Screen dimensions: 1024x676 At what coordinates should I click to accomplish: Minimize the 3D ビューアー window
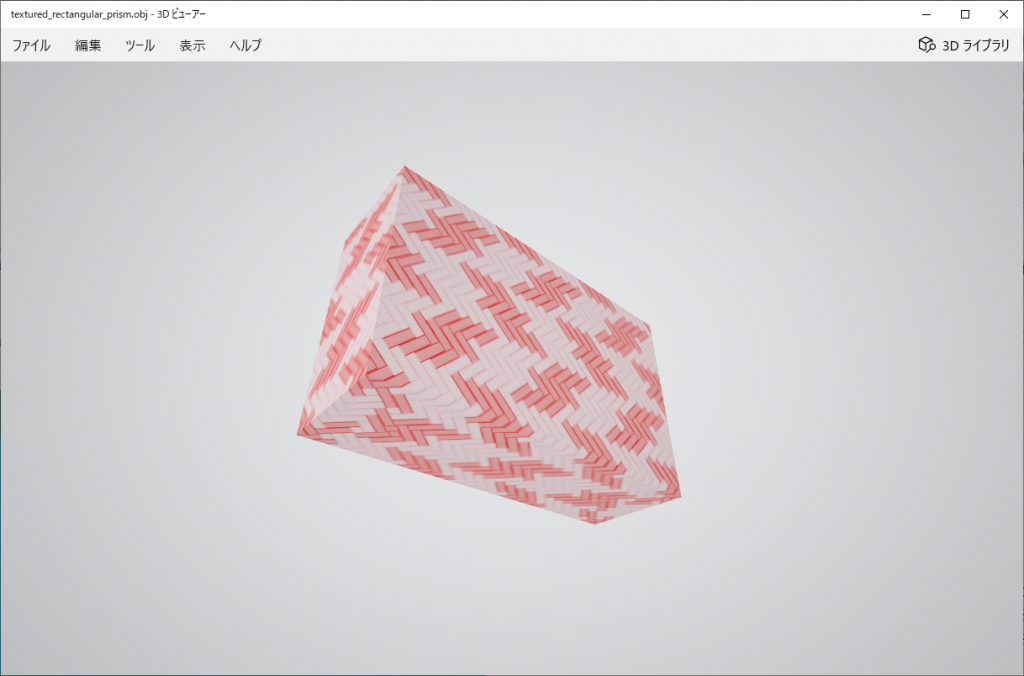click(926, 14)
